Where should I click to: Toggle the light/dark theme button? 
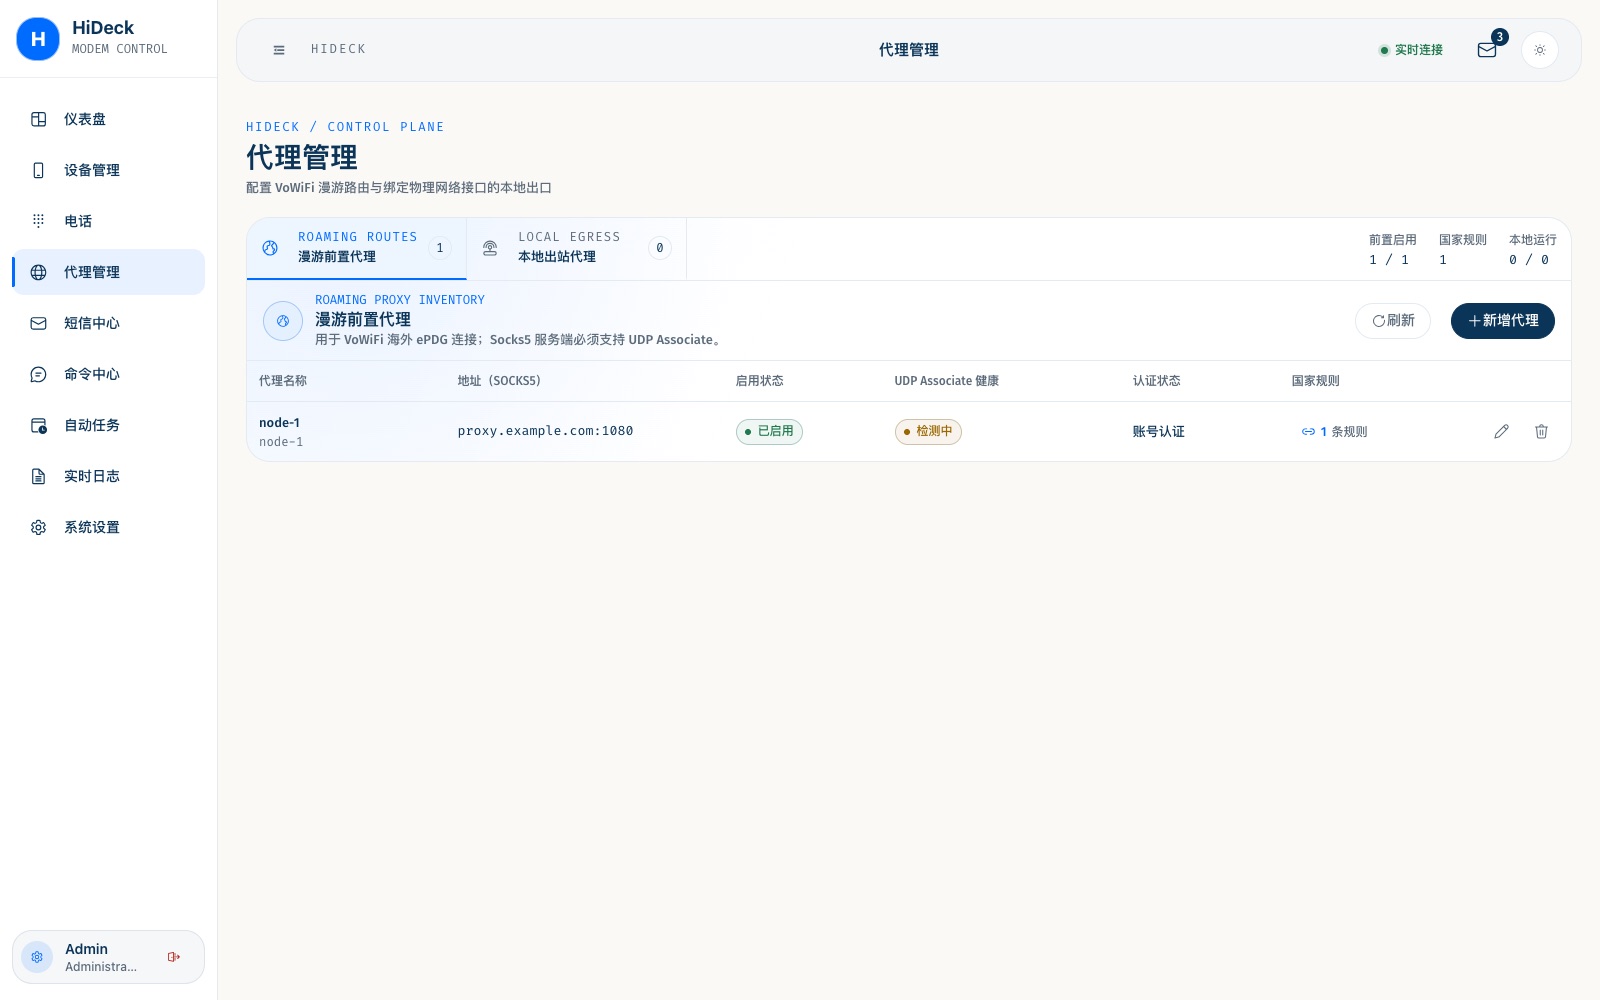1540,50
